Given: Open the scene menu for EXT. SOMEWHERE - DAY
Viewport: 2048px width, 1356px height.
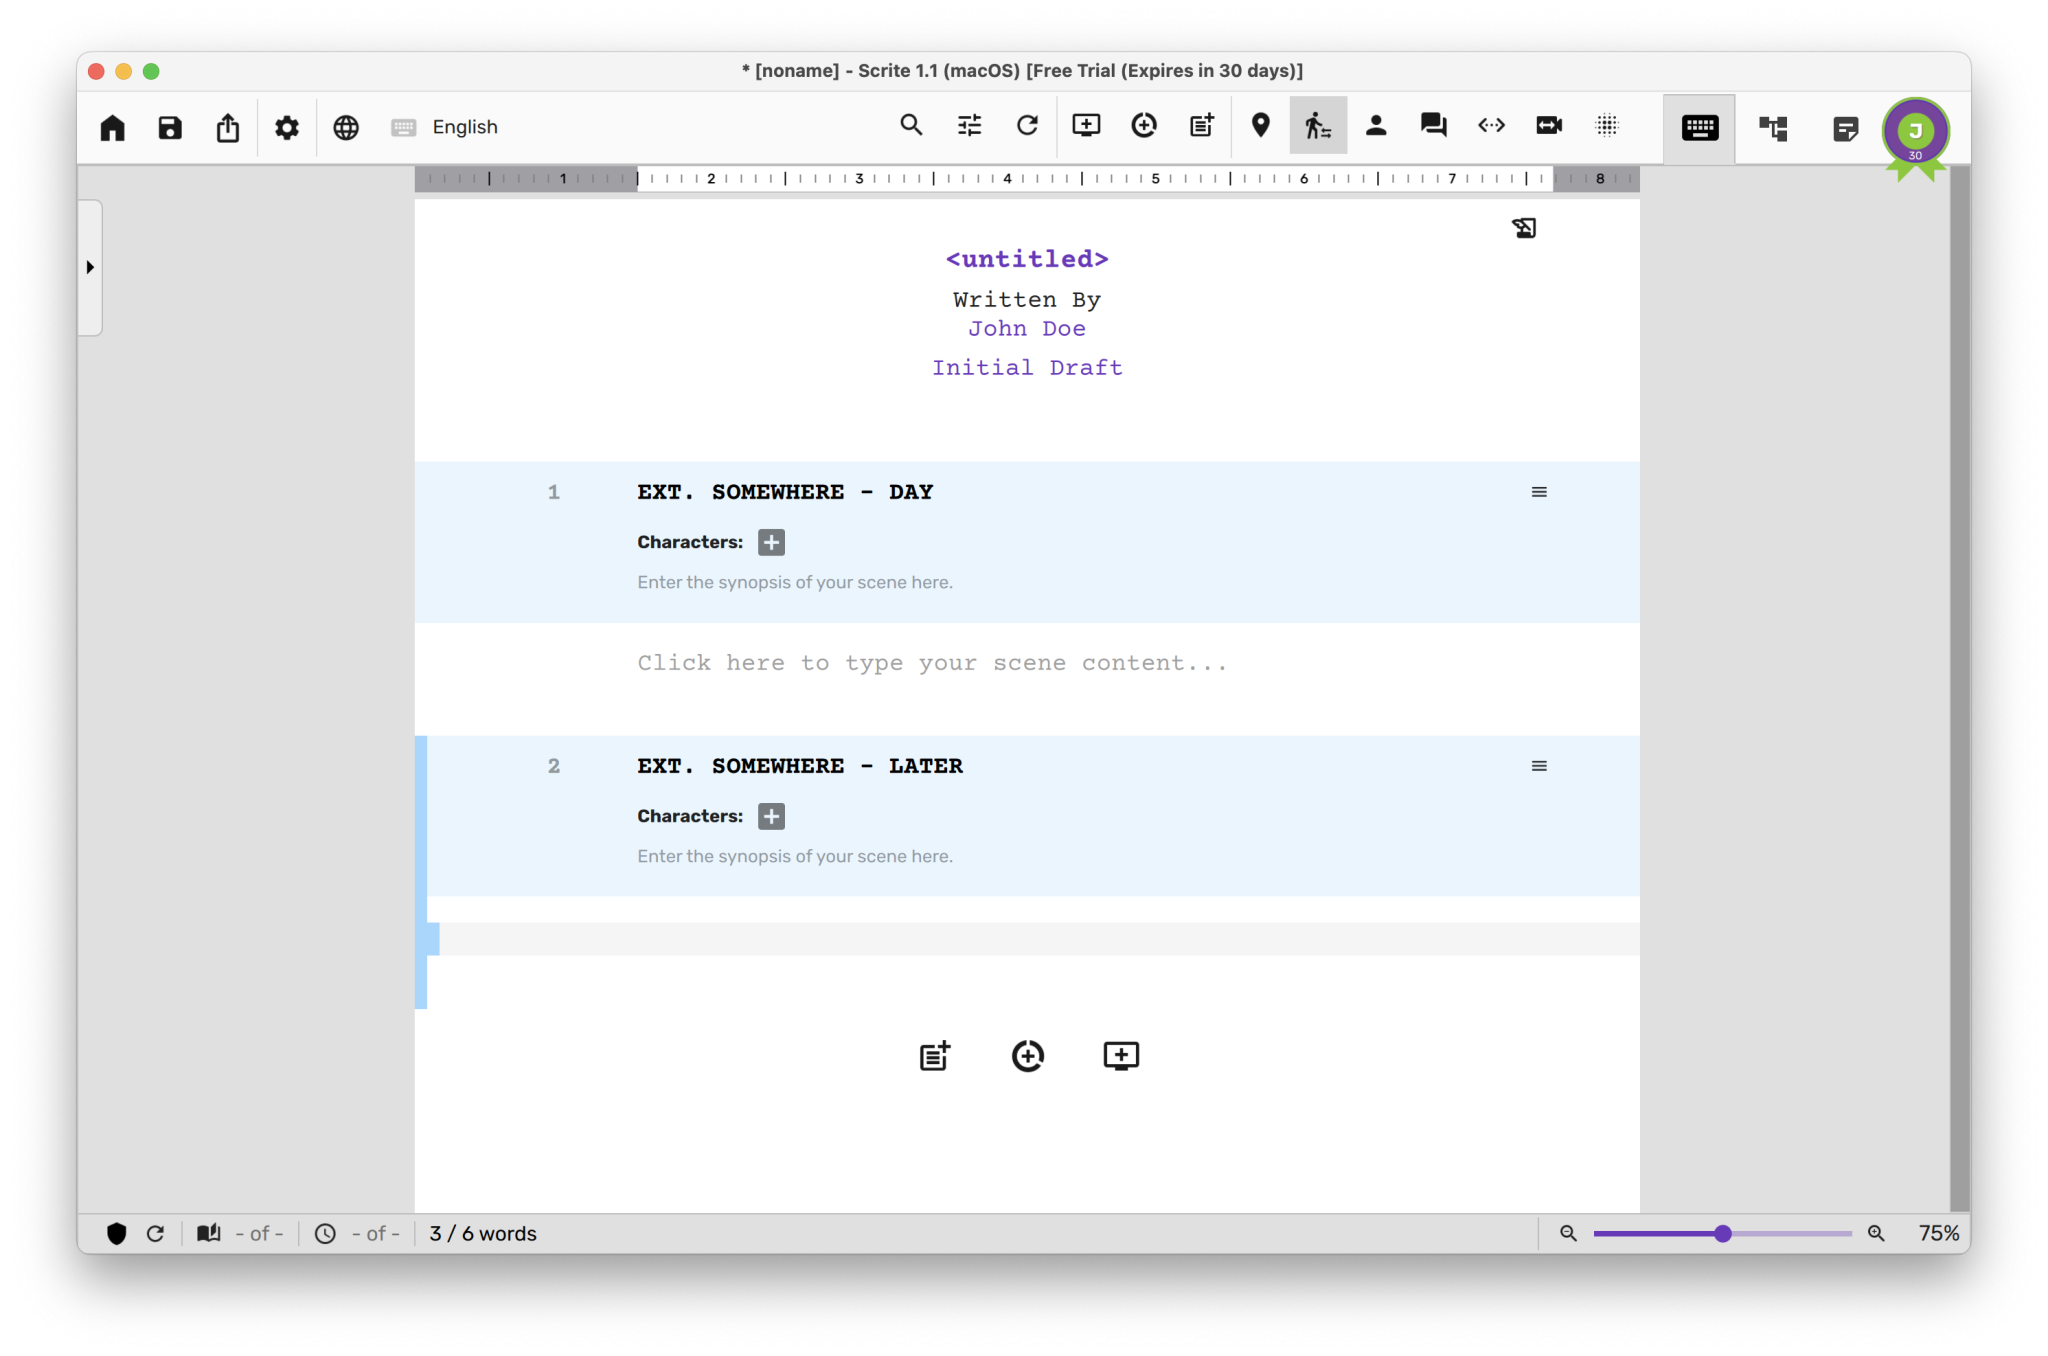Looking at the screenshot, I should click(1538, 491).
